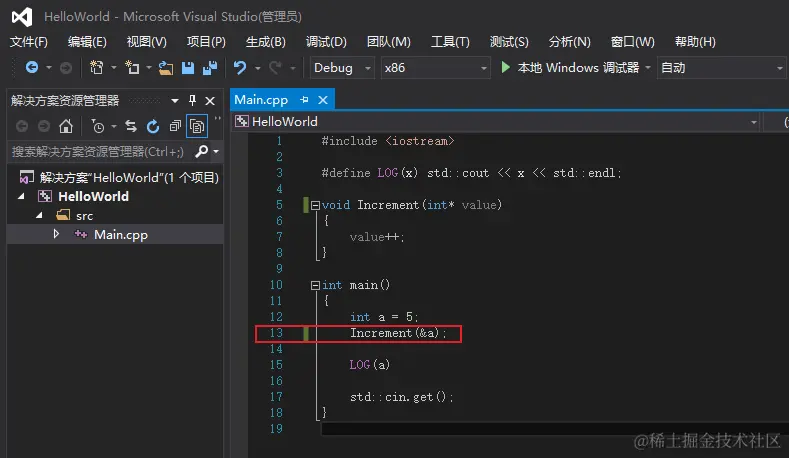Click the Undo arrow icon
This screenshot has width=789, height=458.
click(x=240, y=67)
